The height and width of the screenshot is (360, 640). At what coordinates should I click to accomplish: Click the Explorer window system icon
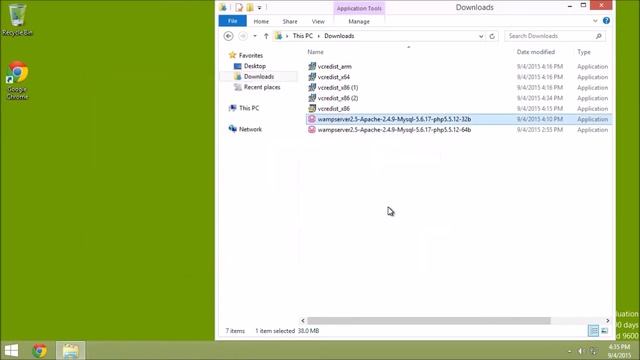click(x=223, y=7)
